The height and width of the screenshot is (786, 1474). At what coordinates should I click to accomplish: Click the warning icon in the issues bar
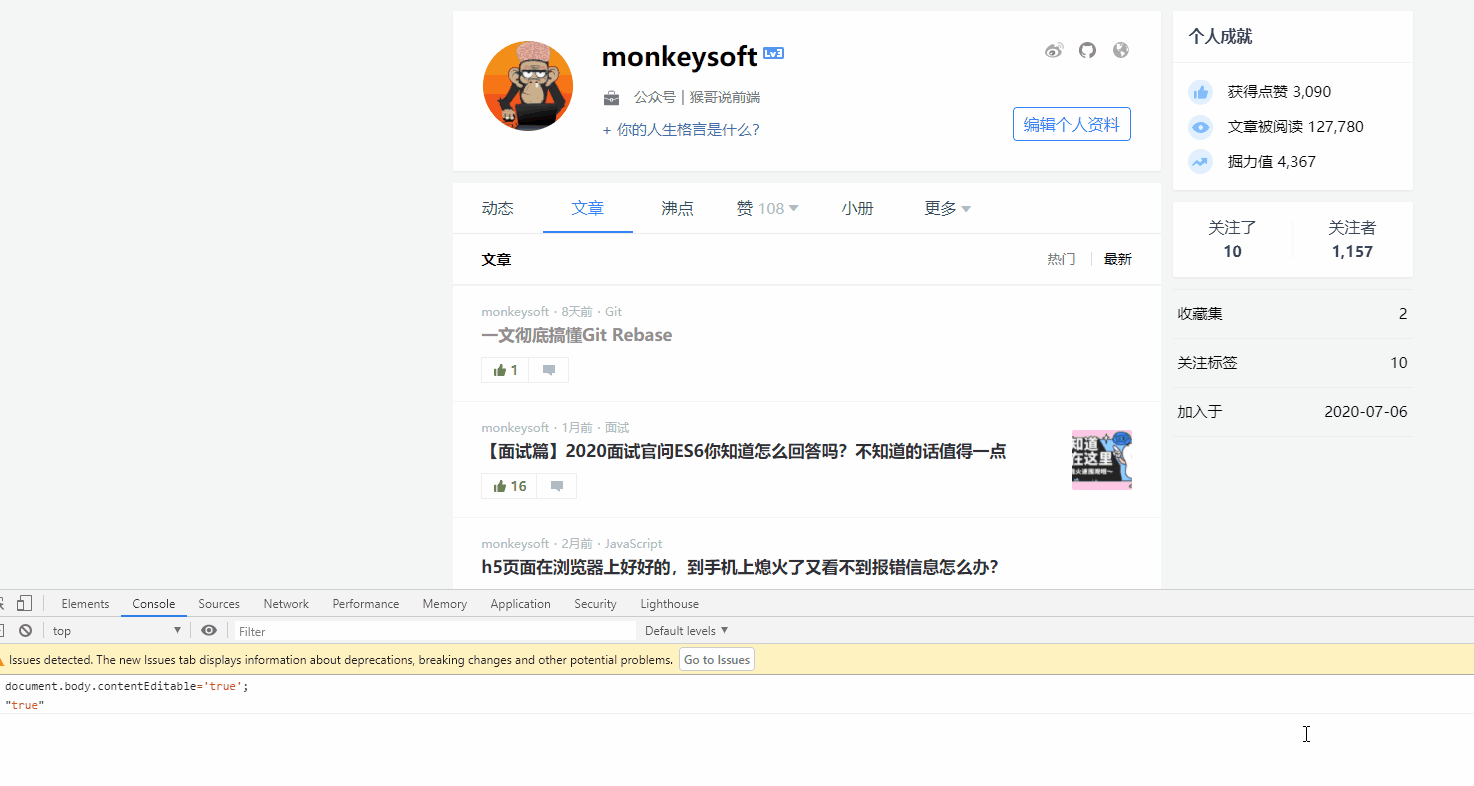click(x=3, y=660)
